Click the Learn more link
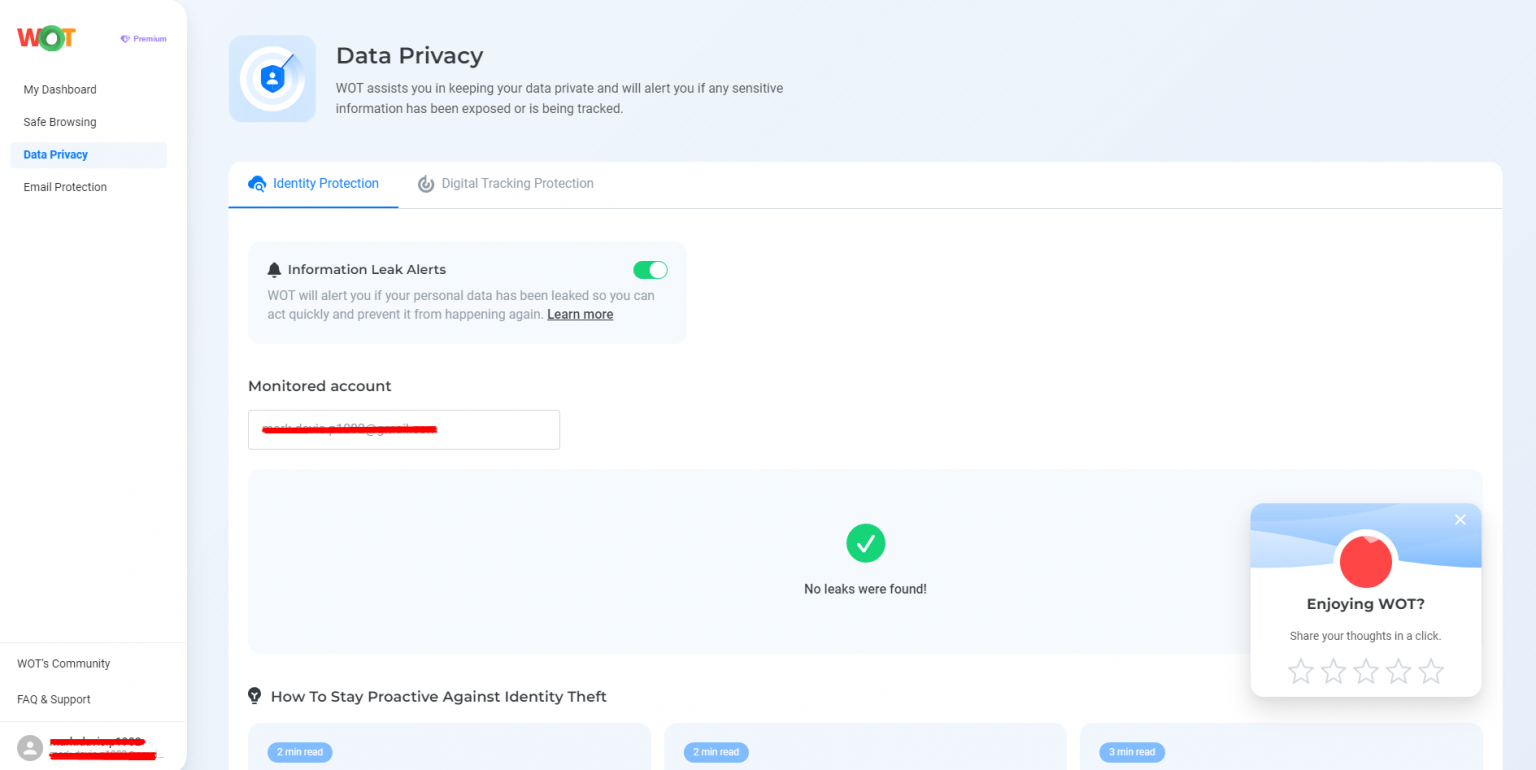This screenshot has width=1536, height=770. pos(580,314)
